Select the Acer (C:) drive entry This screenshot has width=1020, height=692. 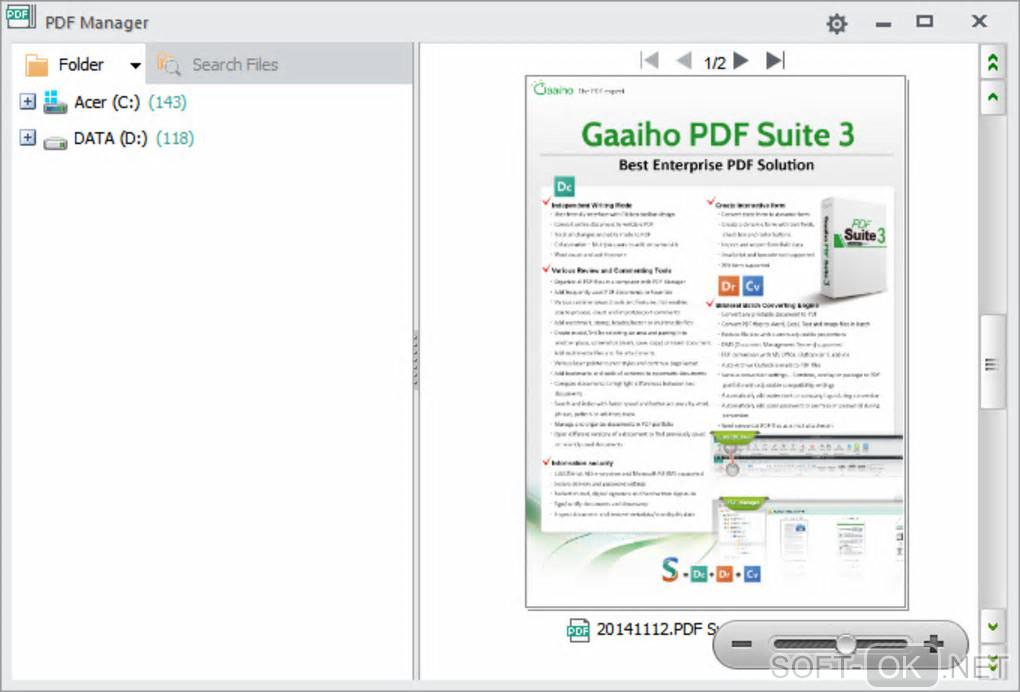click(107, 102)
